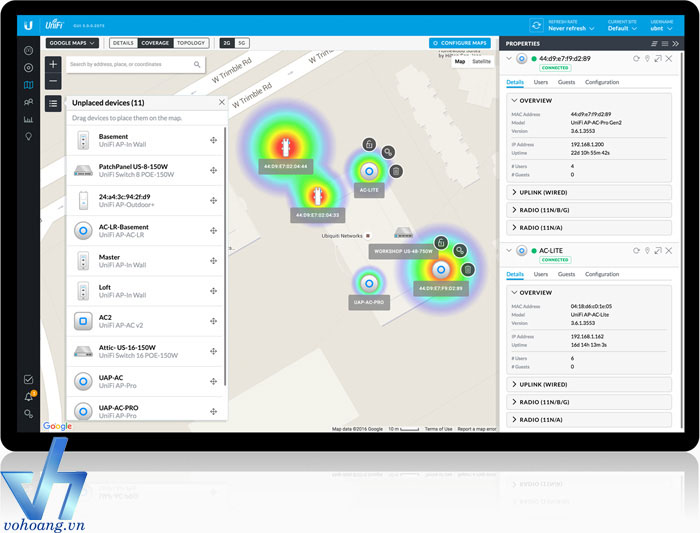Click the Configure Maps button
700x533 pixels.
(460, 43)
